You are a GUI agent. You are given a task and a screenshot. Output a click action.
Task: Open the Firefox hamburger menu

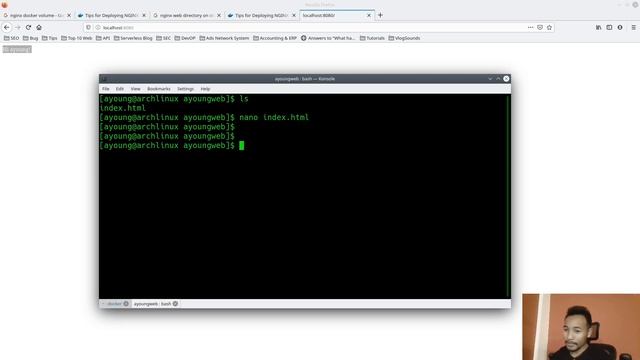pyautogui.click(x=633, y=27)
